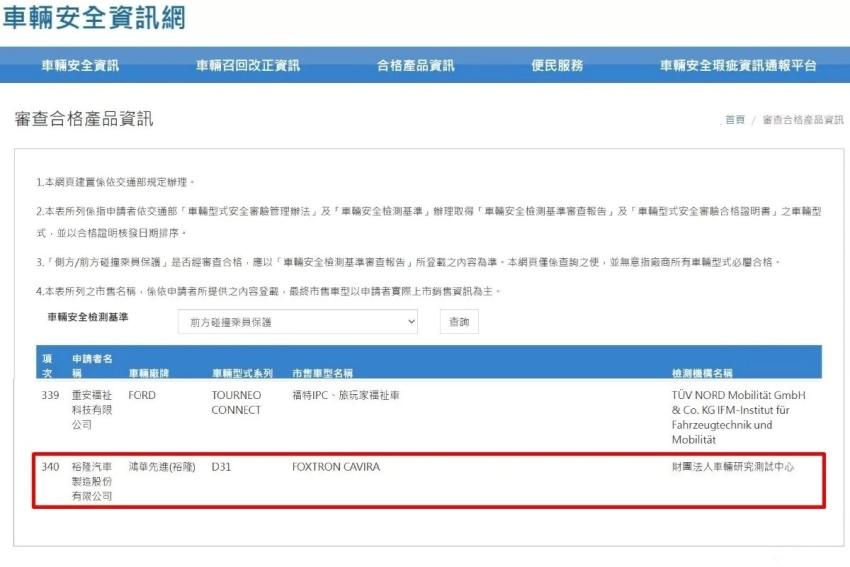Image resolution: width=850 pixels, height=567 pixels.
Task: Click note 1 about 交通部規定
Action: tap(115, 182)
